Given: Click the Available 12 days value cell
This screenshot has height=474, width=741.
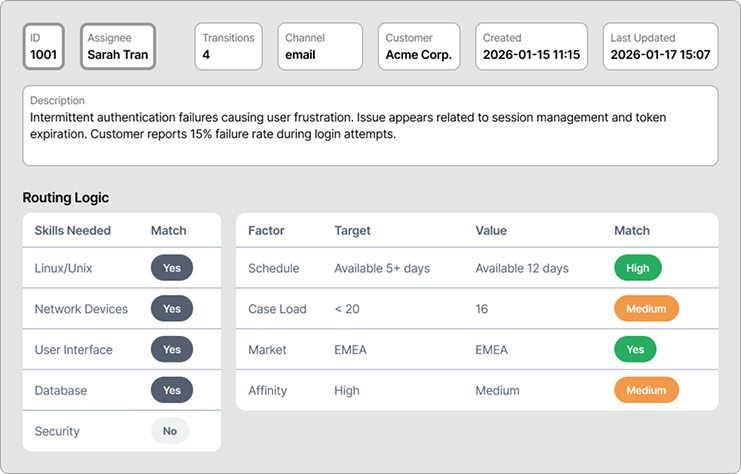Looking at the screenshot, I should tap(522, 268).
